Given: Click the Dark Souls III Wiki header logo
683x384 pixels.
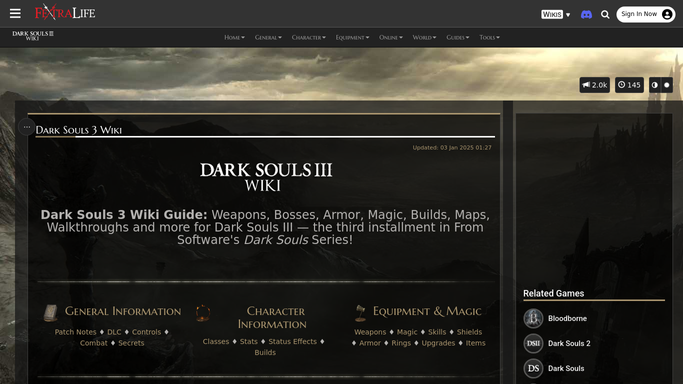Looking at the screenshot, I should tap(33, 36).
